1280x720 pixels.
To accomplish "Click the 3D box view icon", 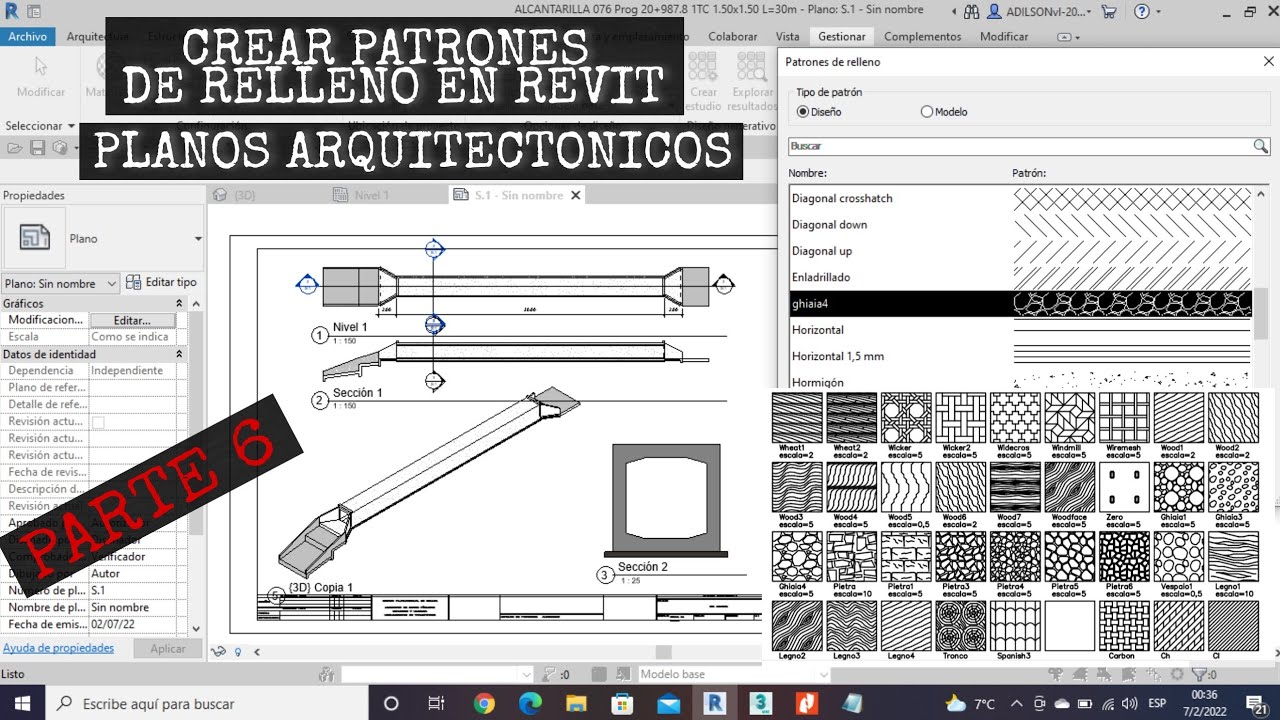I will tap(60, 148).
